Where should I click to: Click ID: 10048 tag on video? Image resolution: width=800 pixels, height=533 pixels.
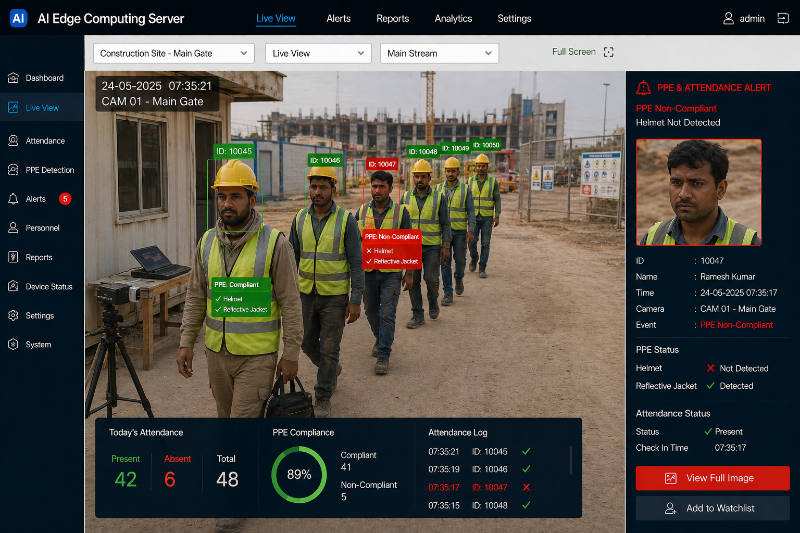click(x=423, y=151)
